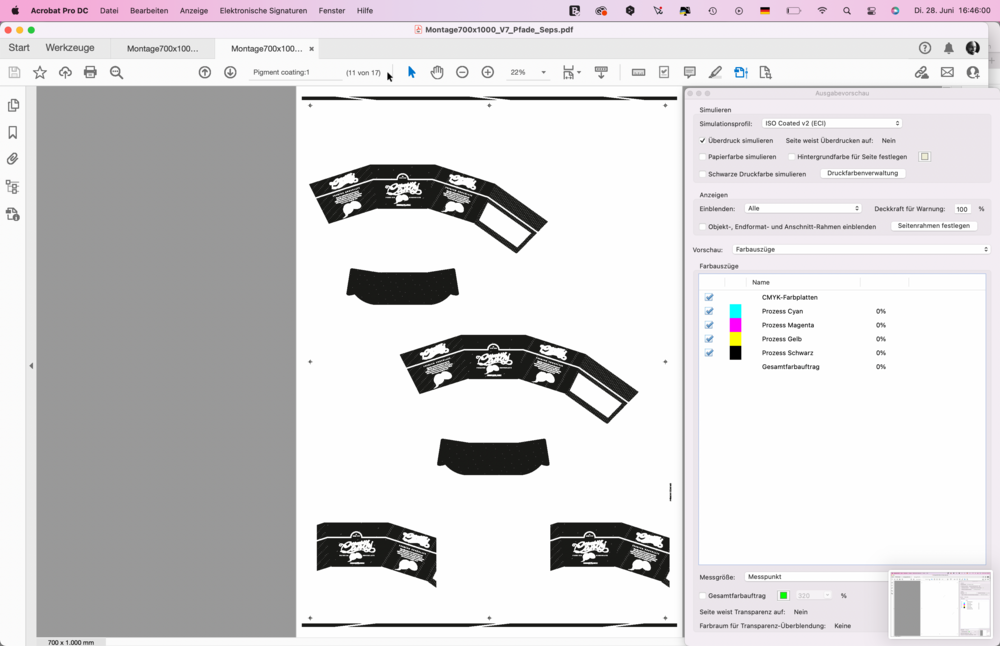This screenshot has width=1000, height=646.
Task: Switch to the first Montage700x100 tab
Action: 163,48
